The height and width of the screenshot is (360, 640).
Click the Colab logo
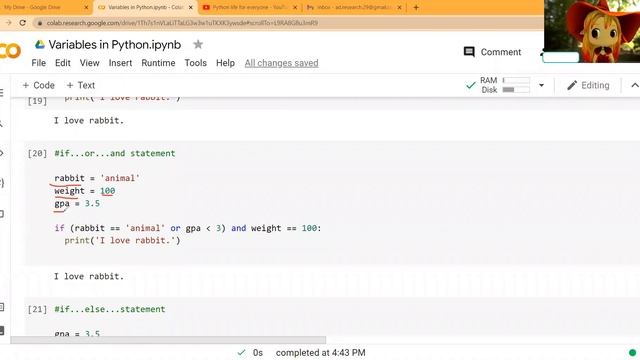pos(10,51)
